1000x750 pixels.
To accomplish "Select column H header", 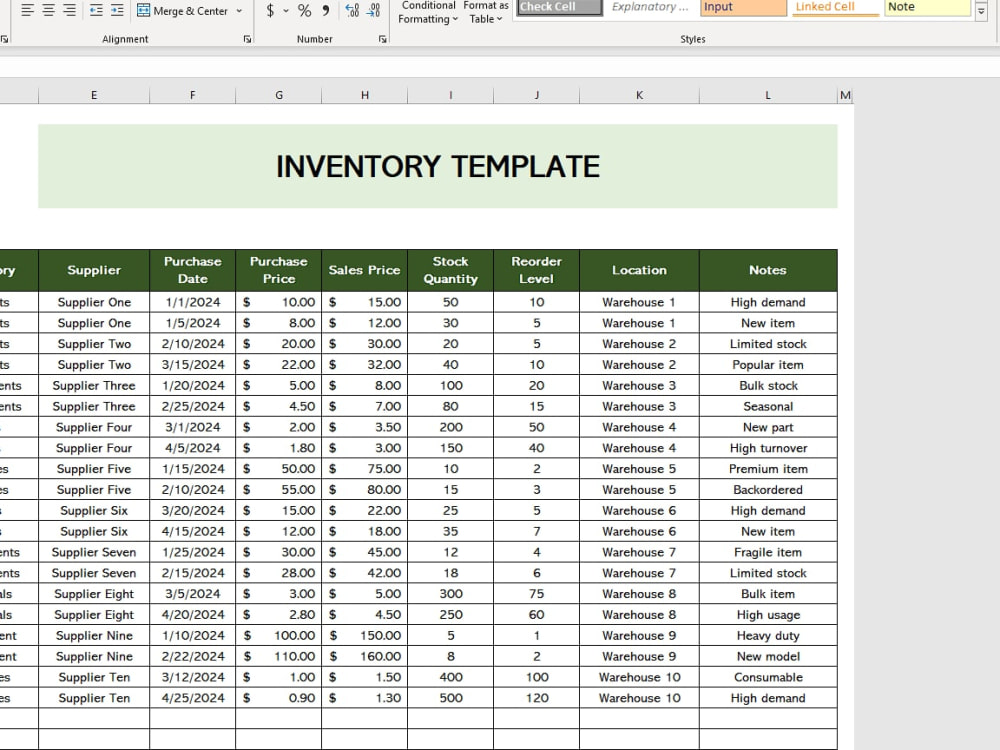I will pyautogui.click(x=365, y=95).
